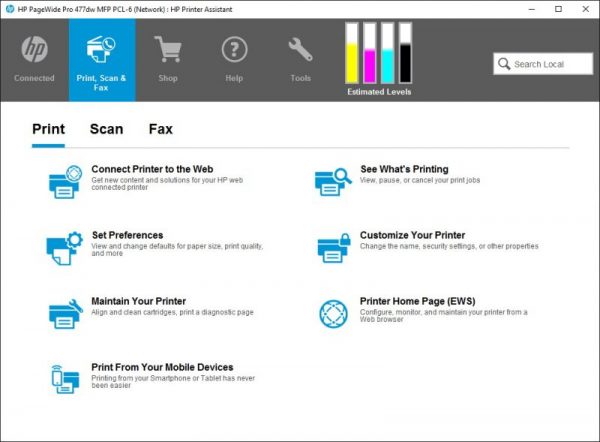Click 'View, pause, or cancel your print jobs' text
Viewport: 600px width, 442px height.
pos(420,180)
